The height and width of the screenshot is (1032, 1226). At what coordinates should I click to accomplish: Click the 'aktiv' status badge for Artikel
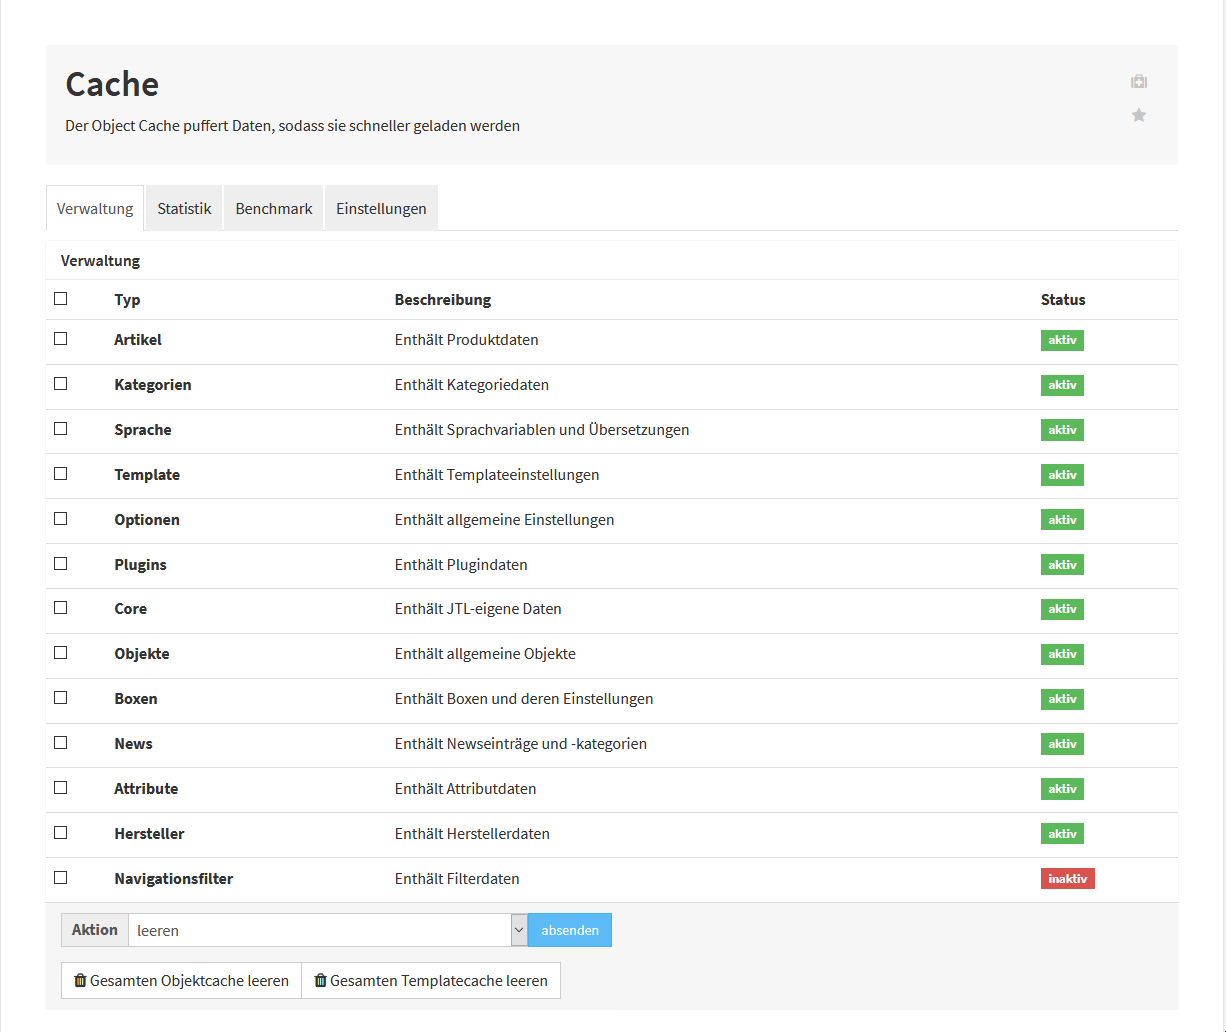[x=1062, y=340]
